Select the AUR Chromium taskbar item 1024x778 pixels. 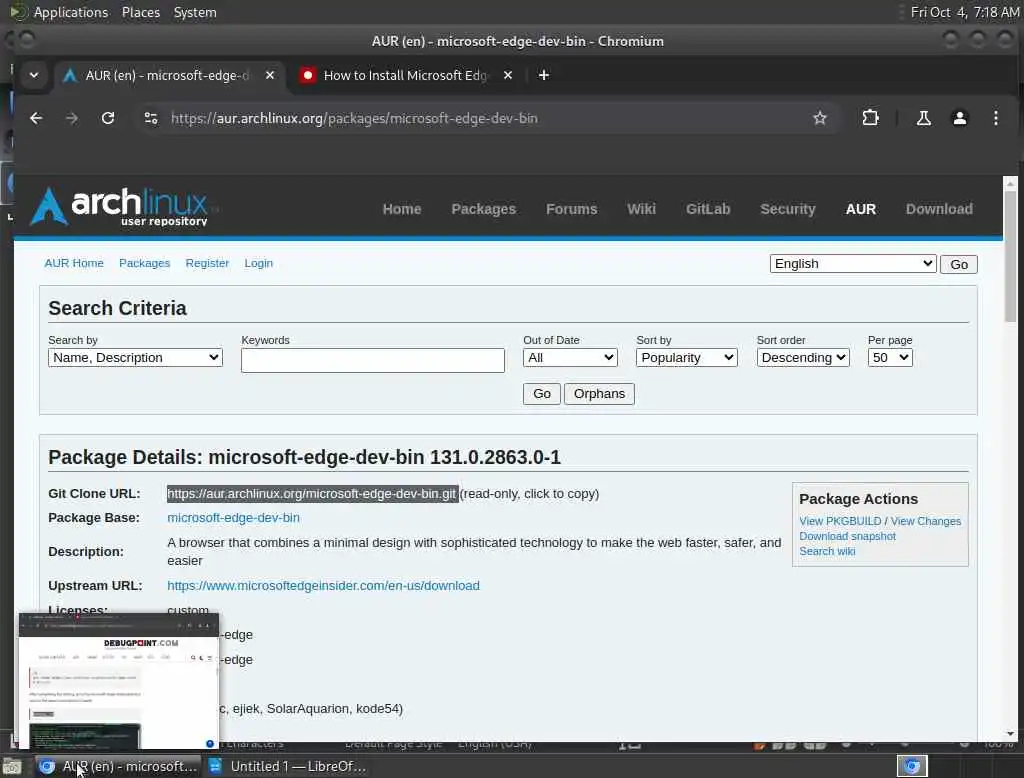point(118,766)
